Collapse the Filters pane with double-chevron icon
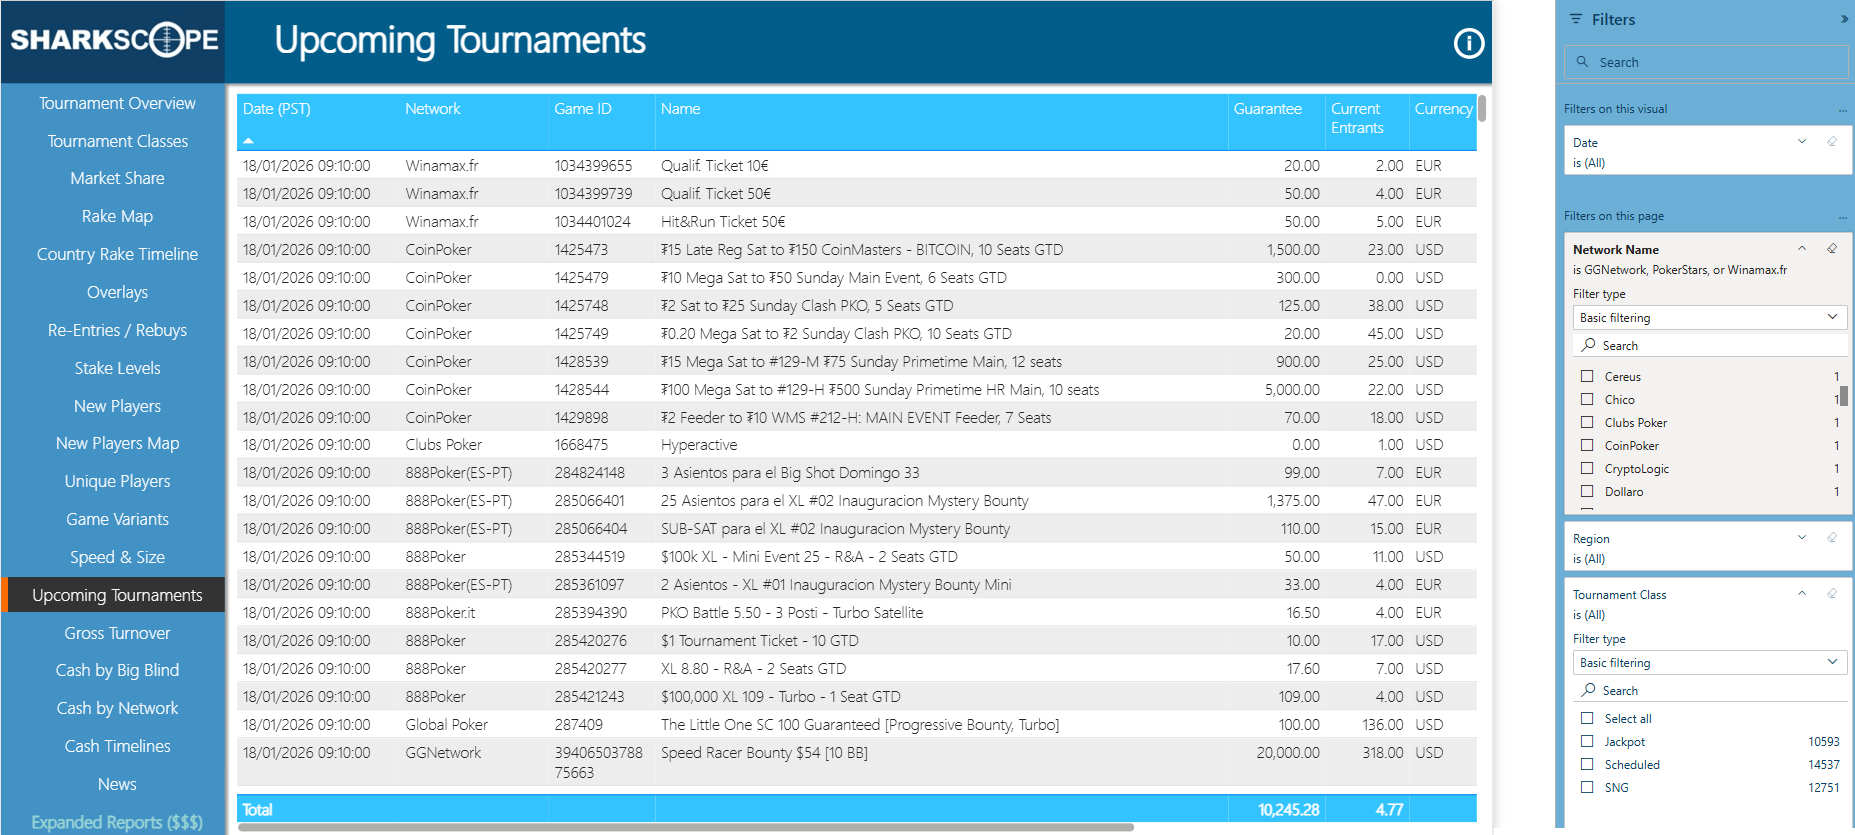1855x835 pixels. tap(1843, 19)
